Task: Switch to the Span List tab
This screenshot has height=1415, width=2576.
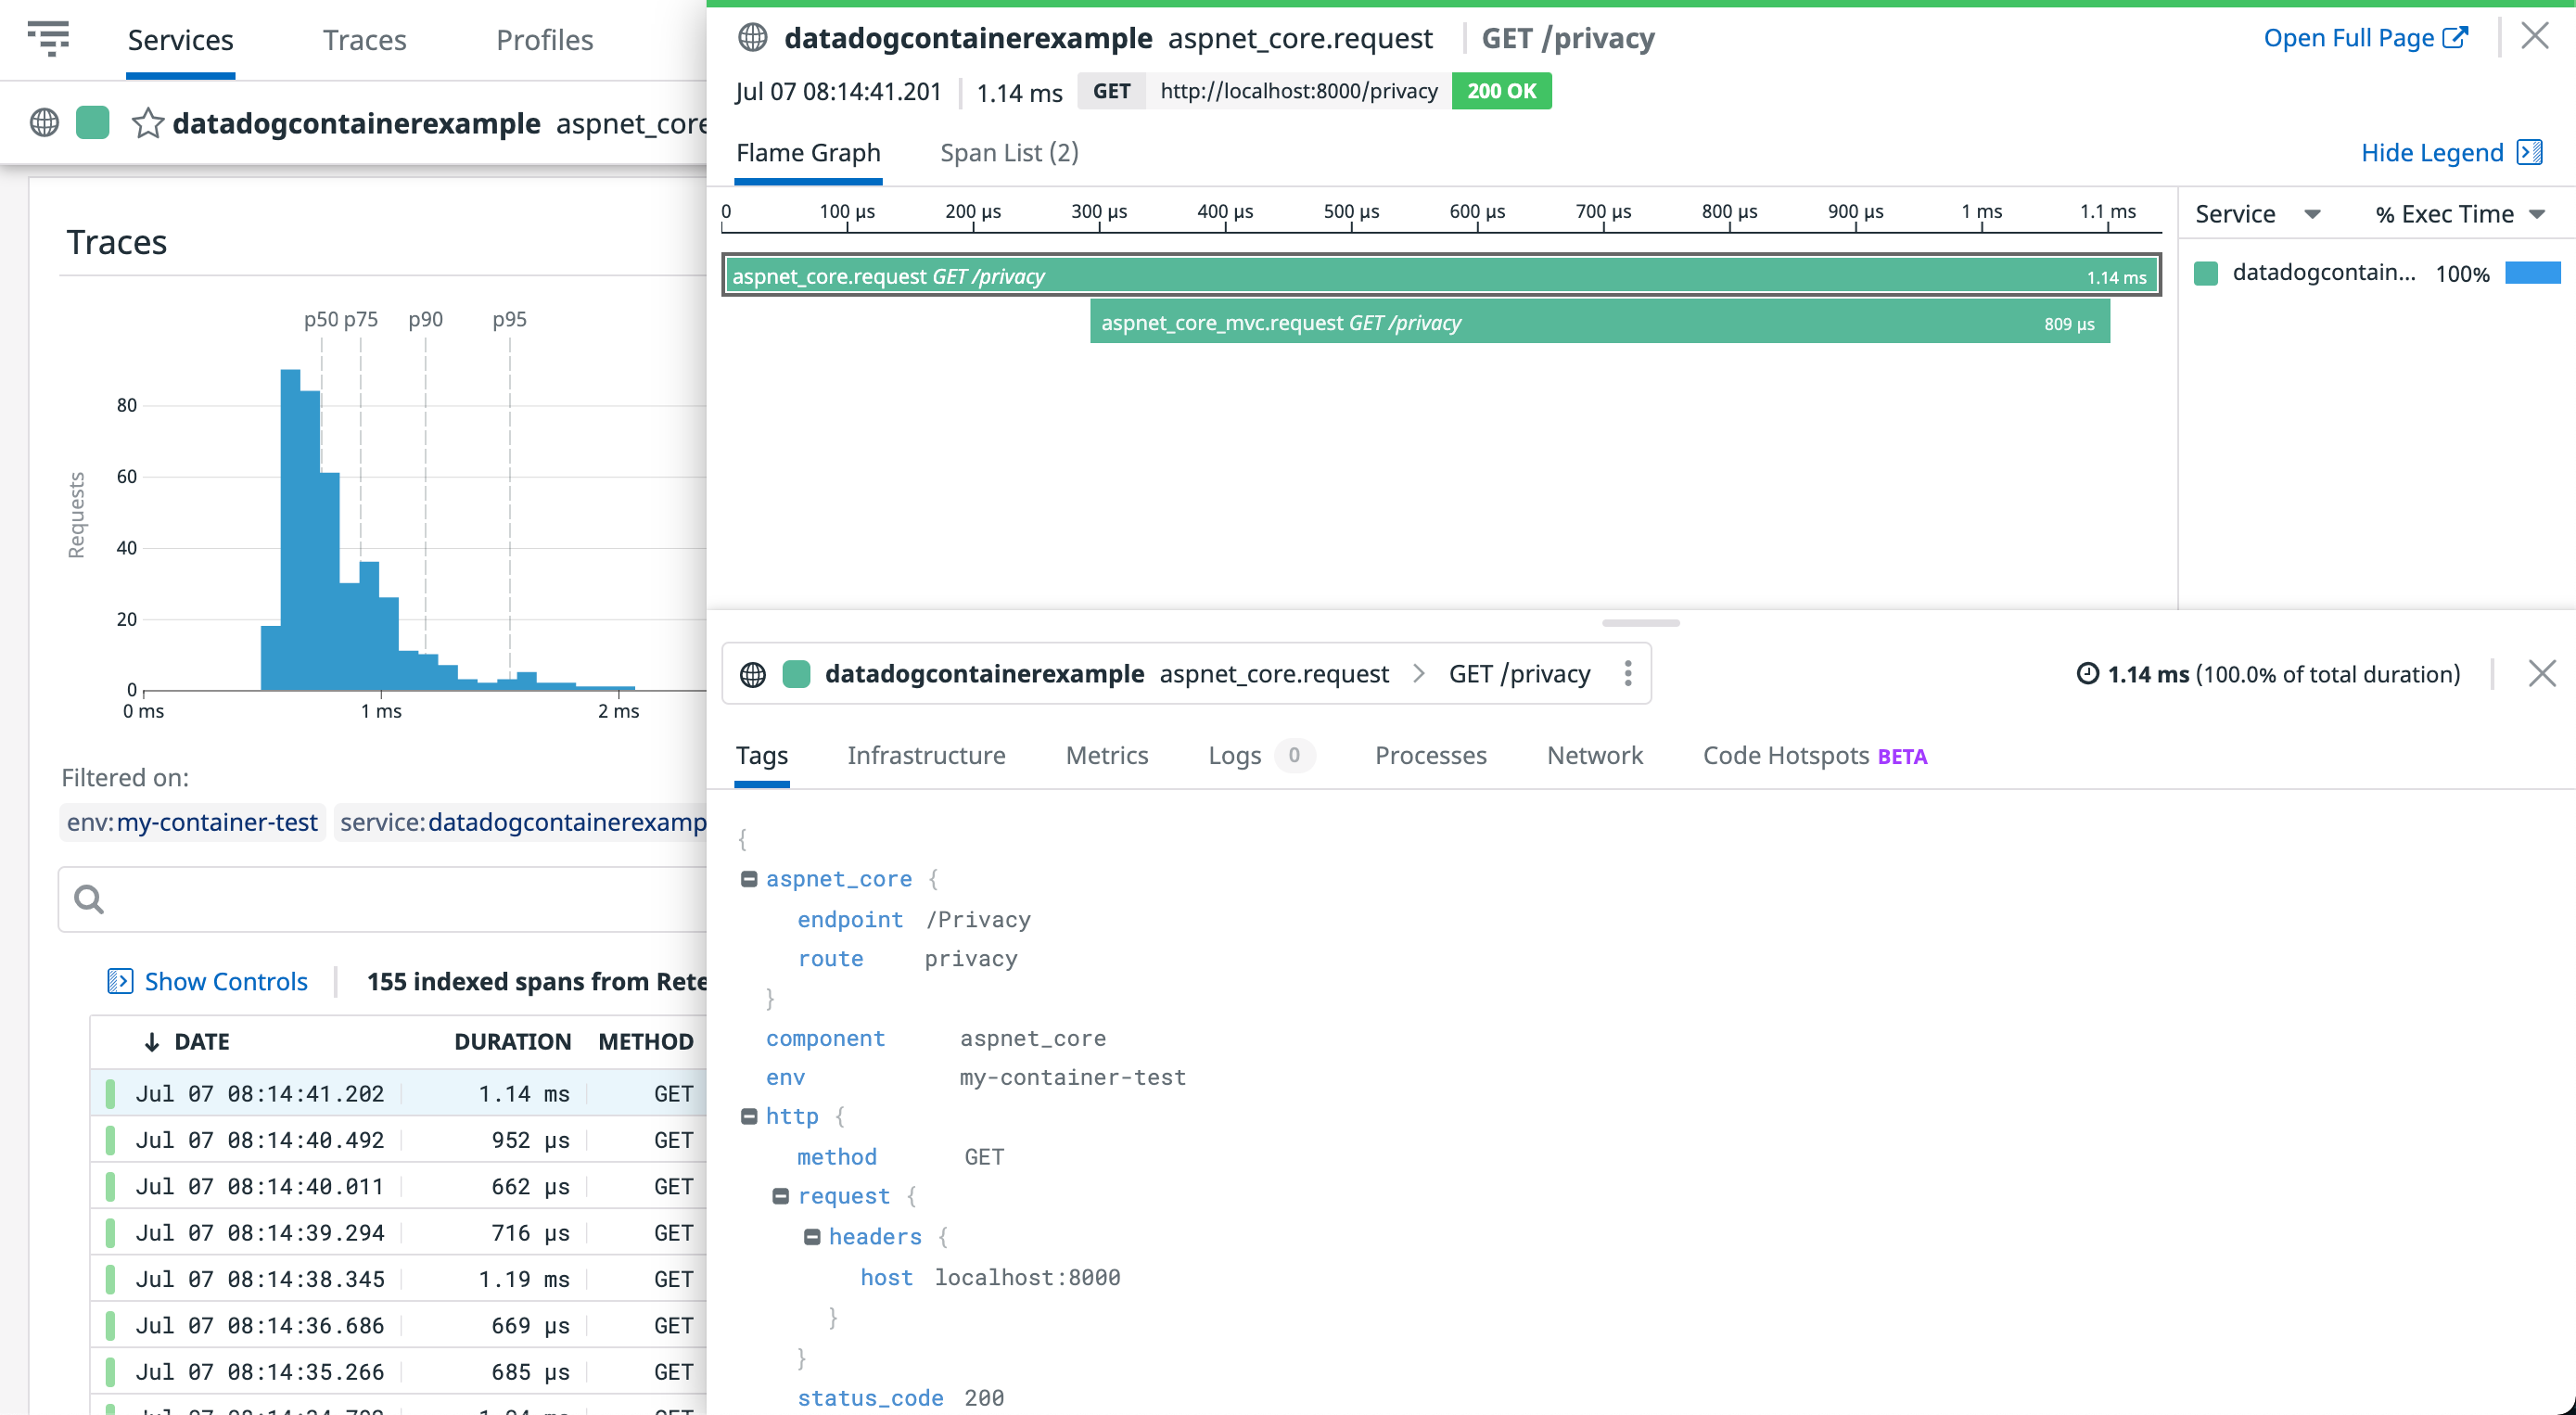Action: pos(1008,152)
